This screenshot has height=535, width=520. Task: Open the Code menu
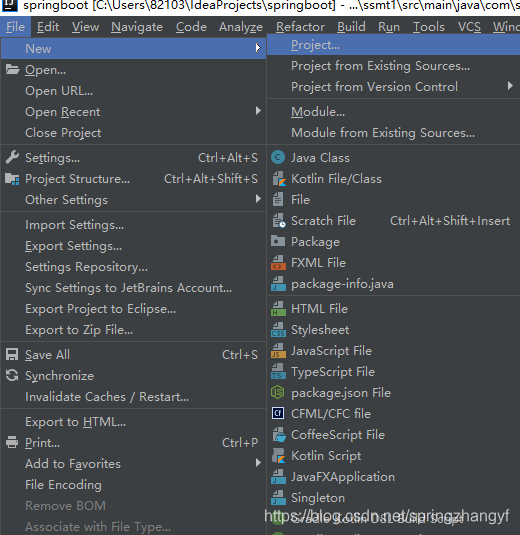click(191, 27)
